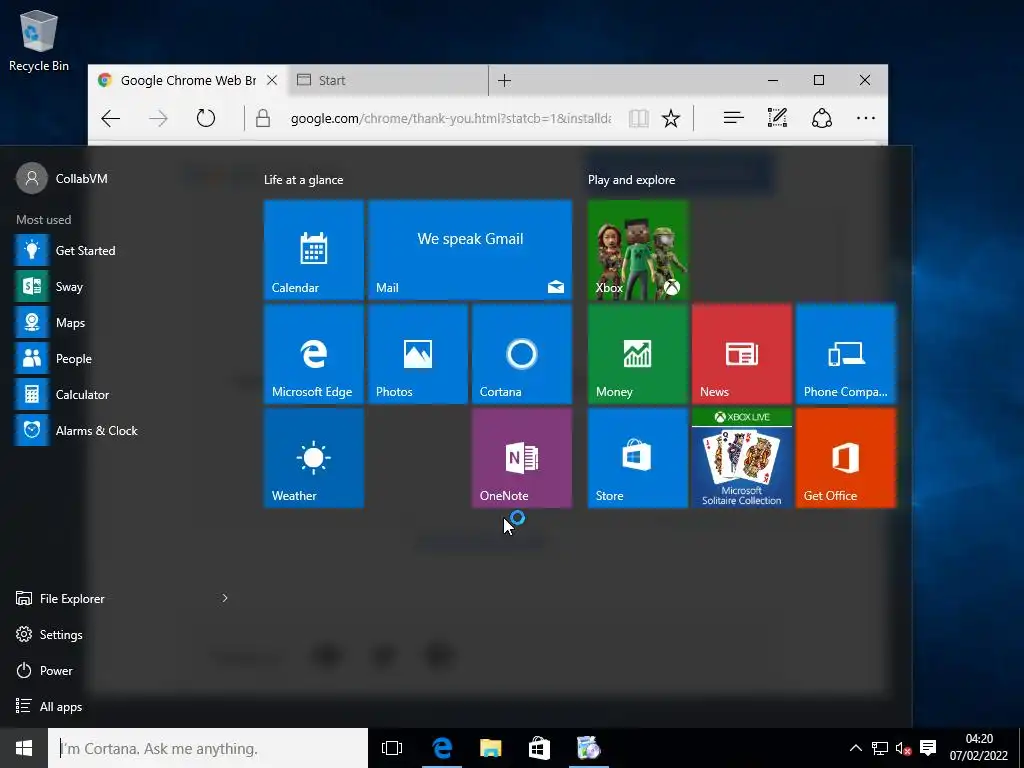Viewport: 1024px width, 768px height.
Task: Open the network tray icon
Action: tap(880, 748)
